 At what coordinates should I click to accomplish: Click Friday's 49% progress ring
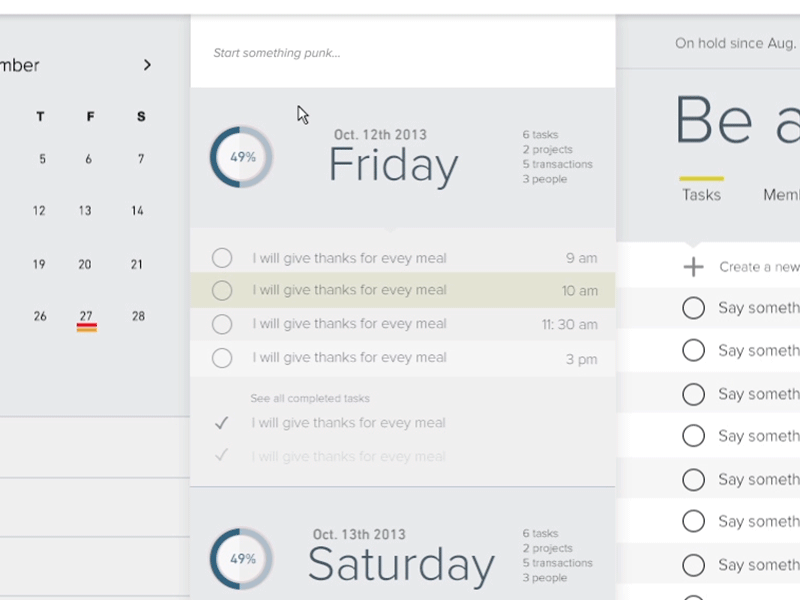[x=240, y=157]
